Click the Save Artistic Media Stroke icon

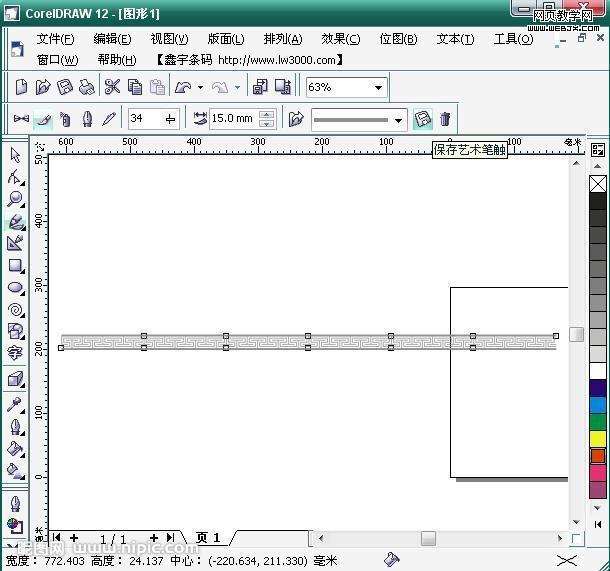(x=422, y=119)
